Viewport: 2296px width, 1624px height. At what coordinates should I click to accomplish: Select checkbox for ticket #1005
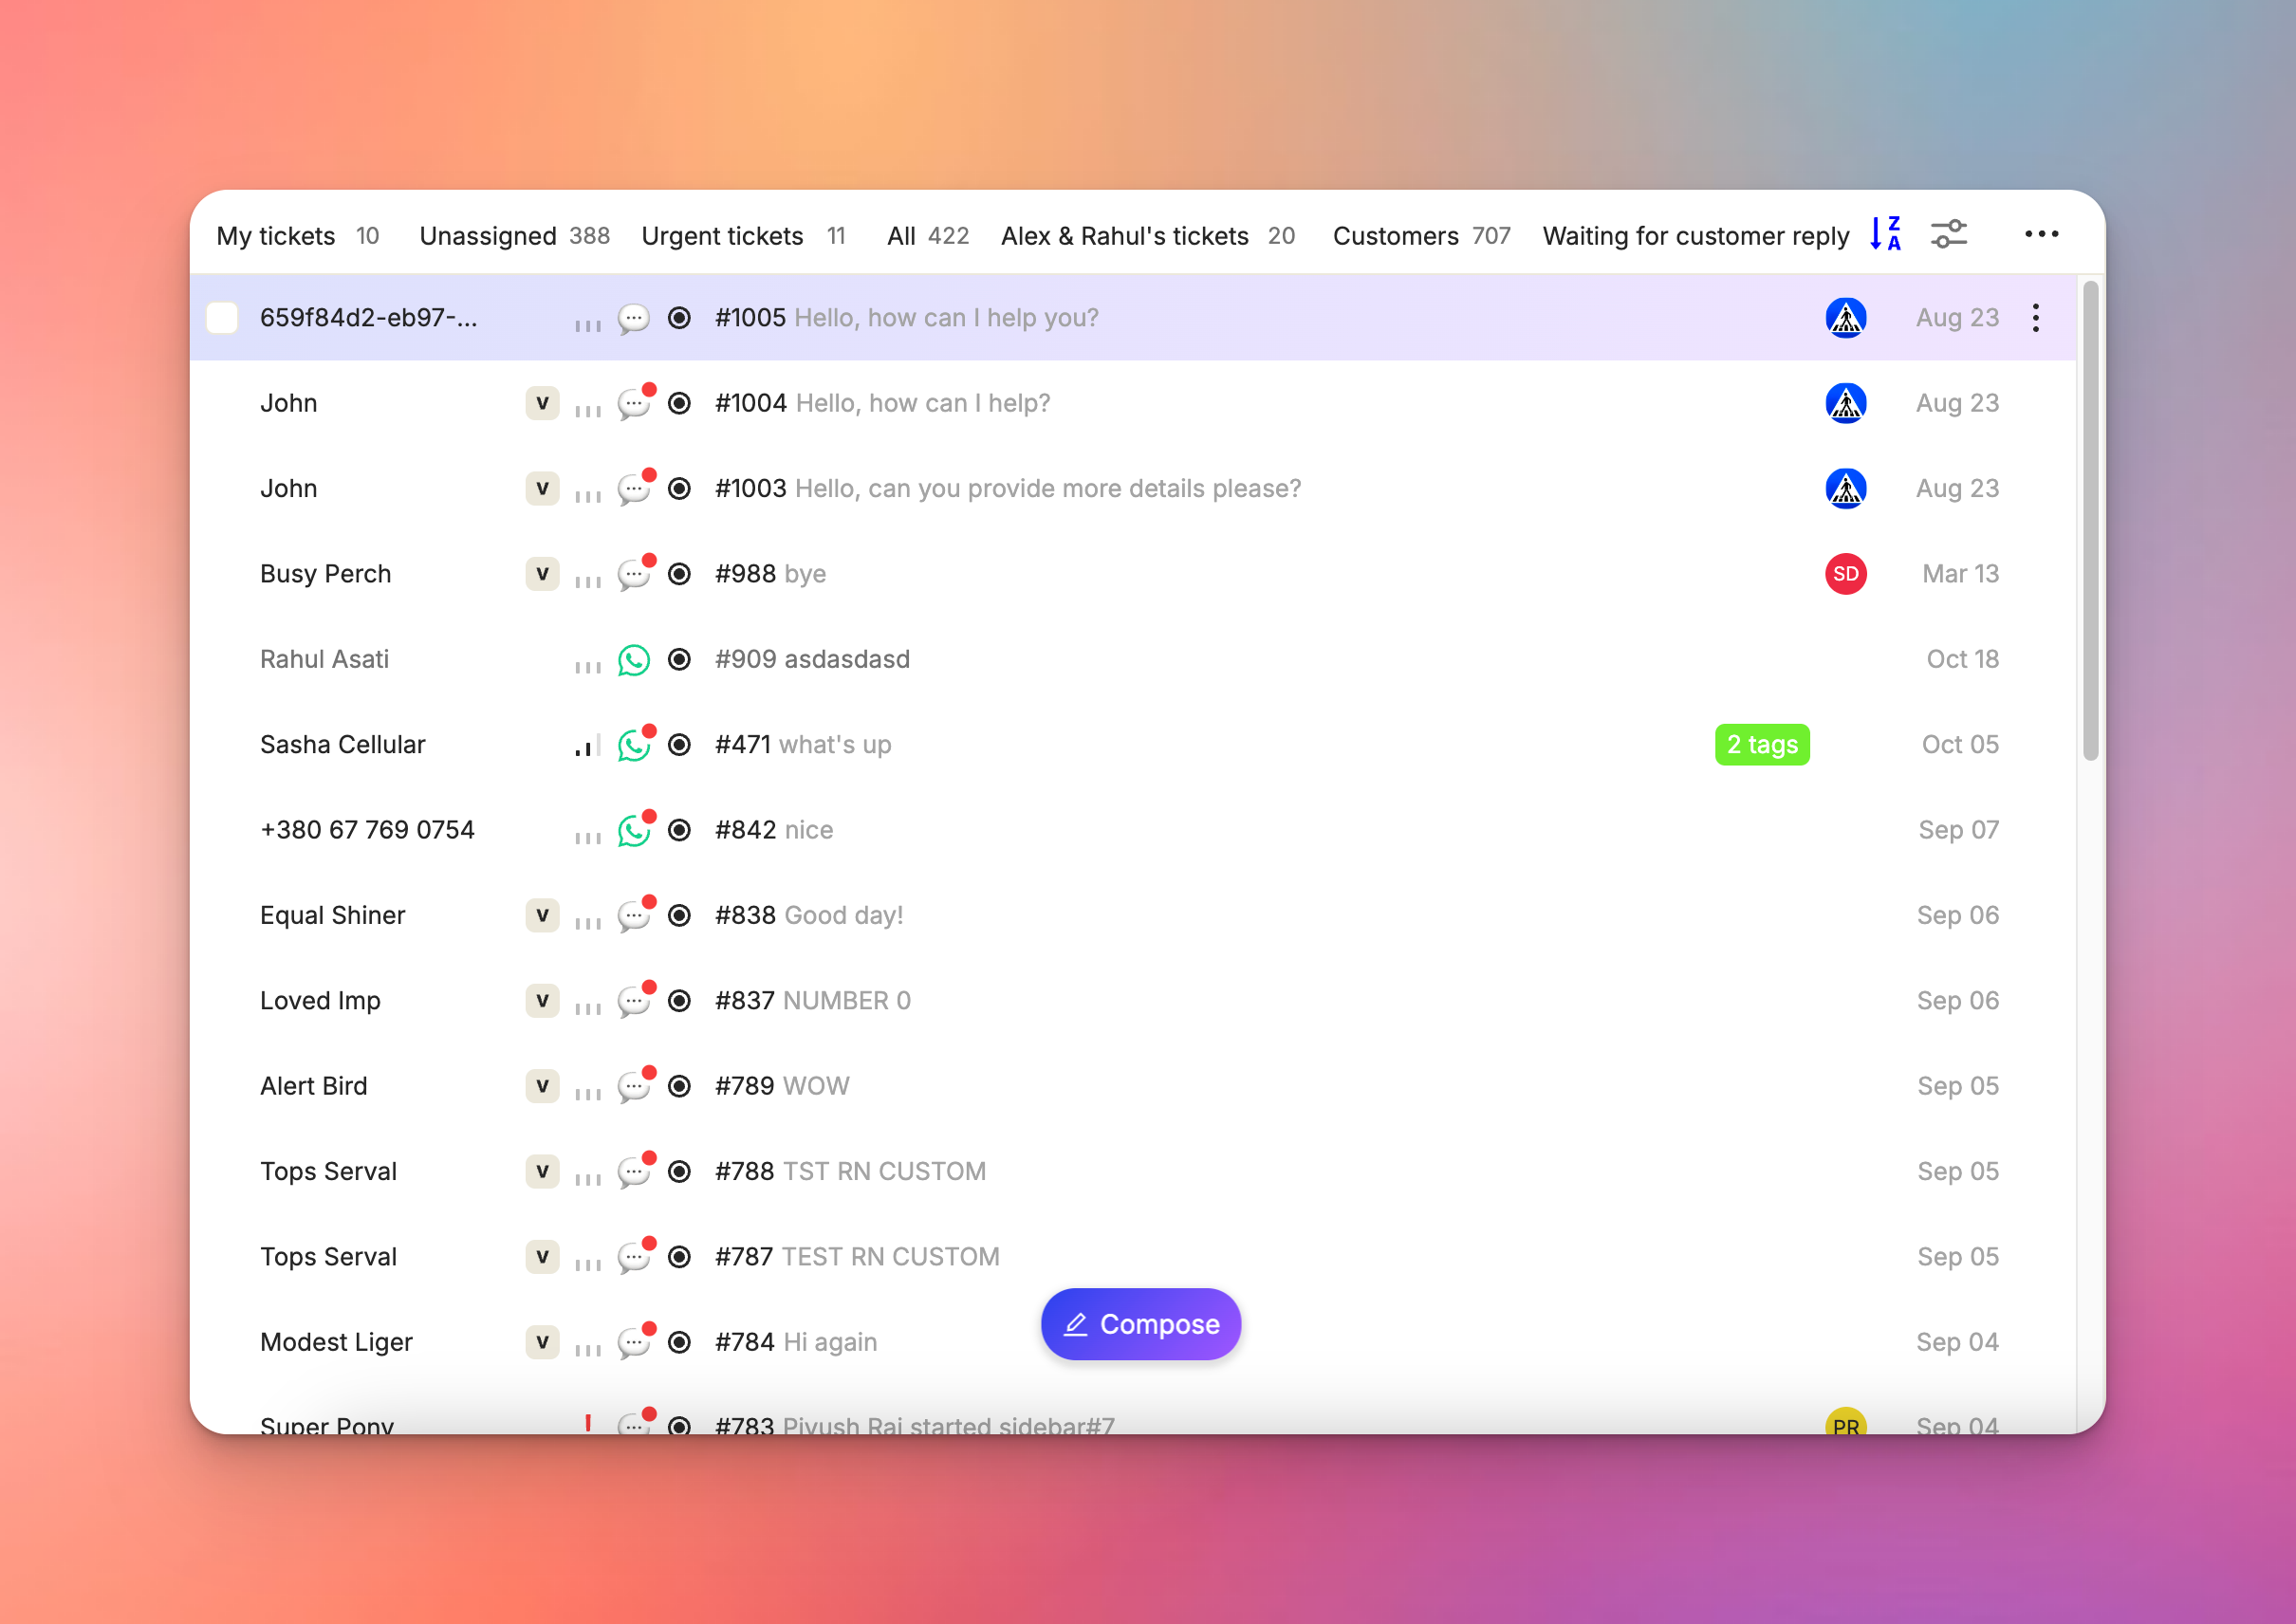point(222,318)
